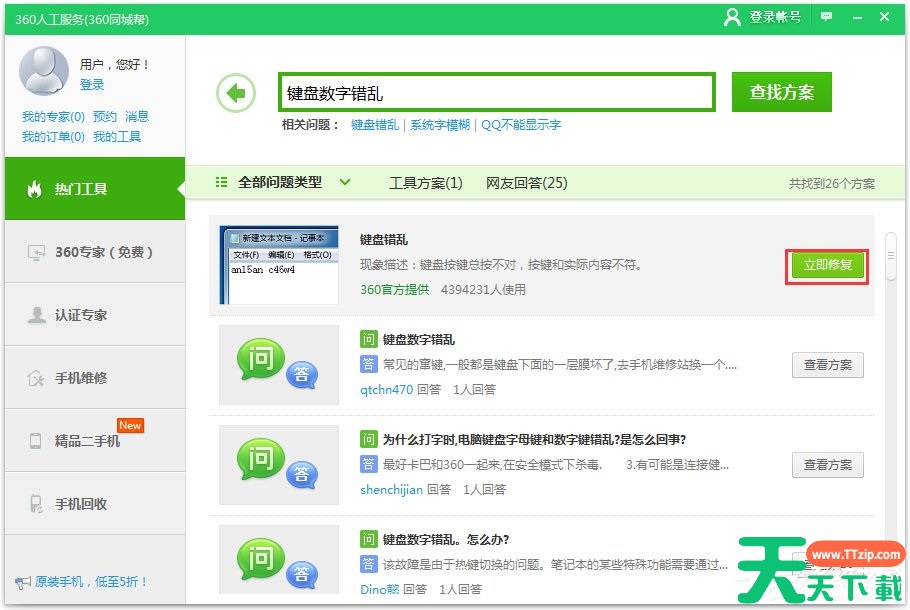The width and height of the screenshot is (910, 610).
Task: Switch to the 网友回答(25) tab
Action: click(x=526, y=183)
